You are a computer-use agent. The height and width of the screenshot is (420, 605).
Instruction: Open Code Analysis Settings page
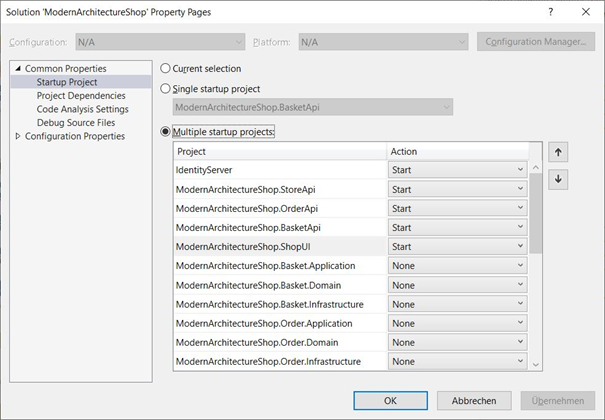pos(82,109)
